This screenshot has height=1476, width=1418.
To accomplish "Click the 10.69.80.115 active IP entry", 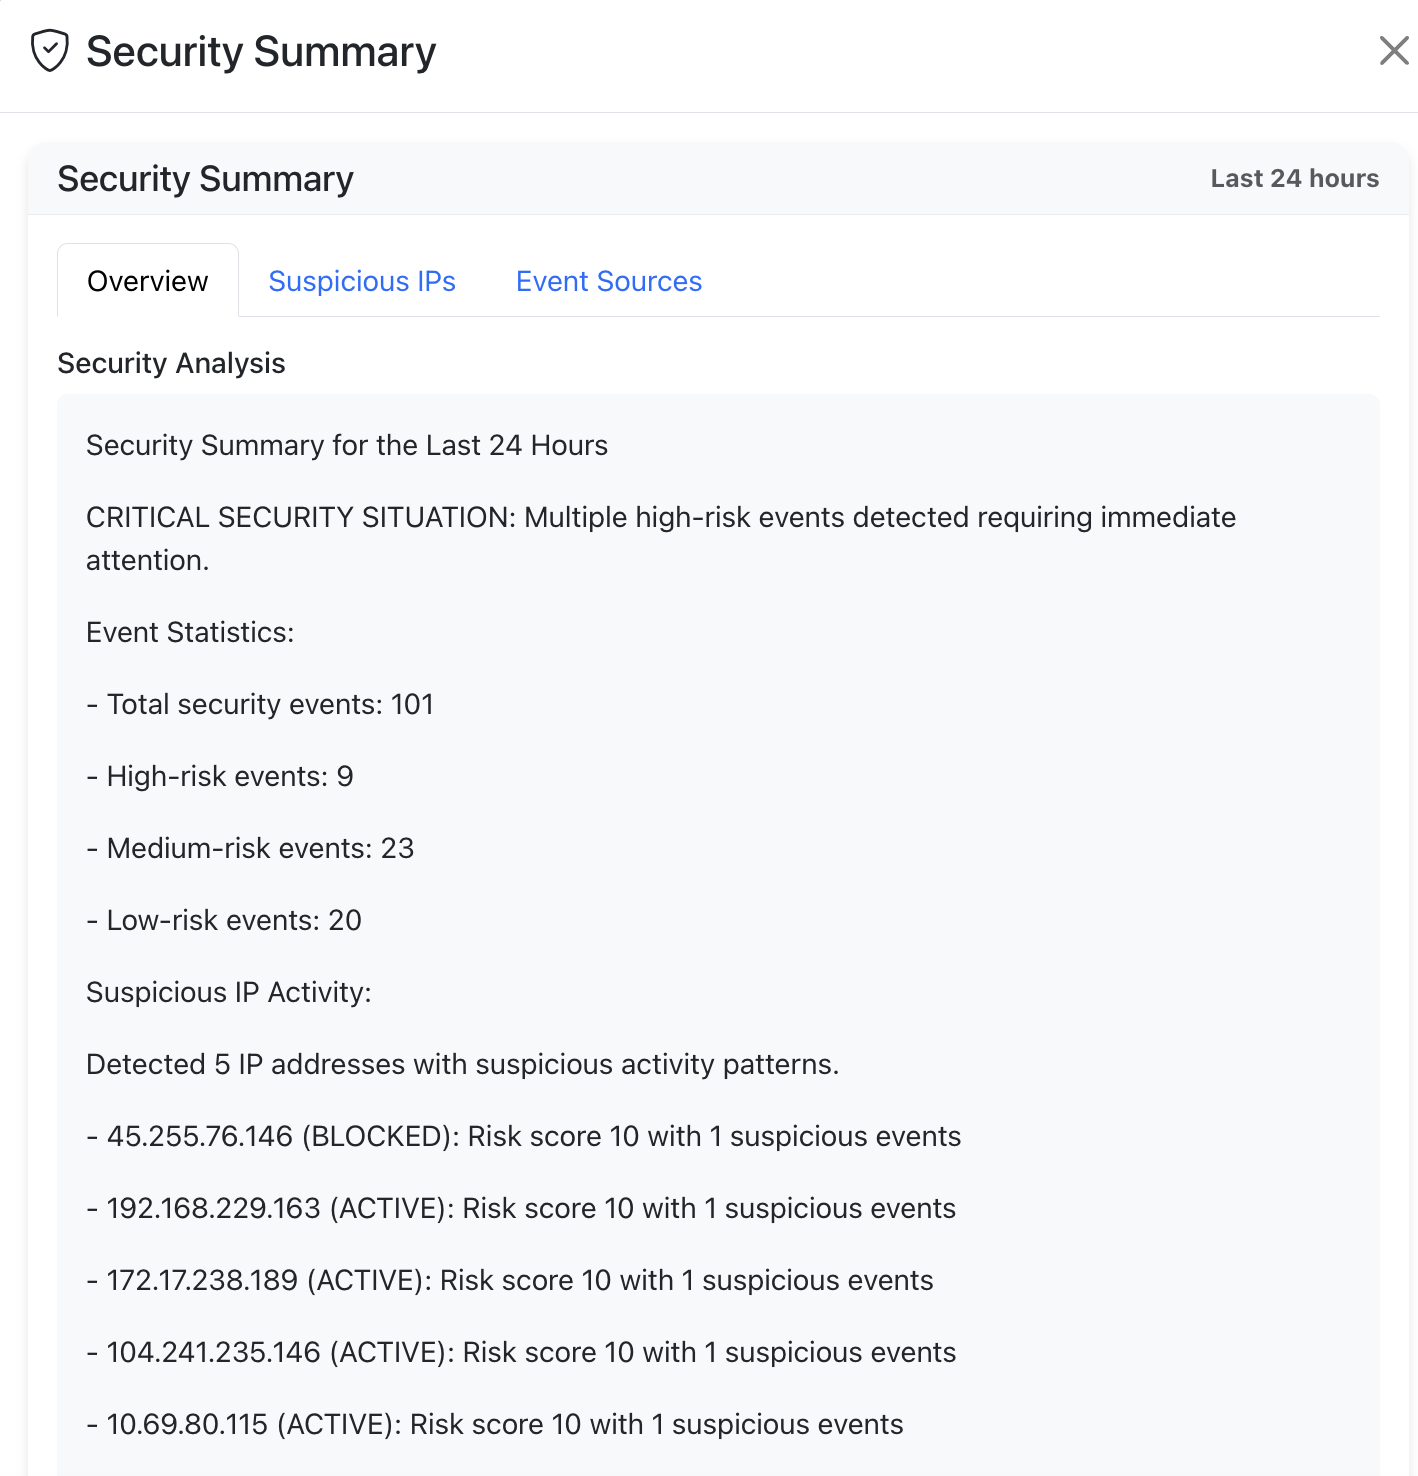I will point(494,1424).
